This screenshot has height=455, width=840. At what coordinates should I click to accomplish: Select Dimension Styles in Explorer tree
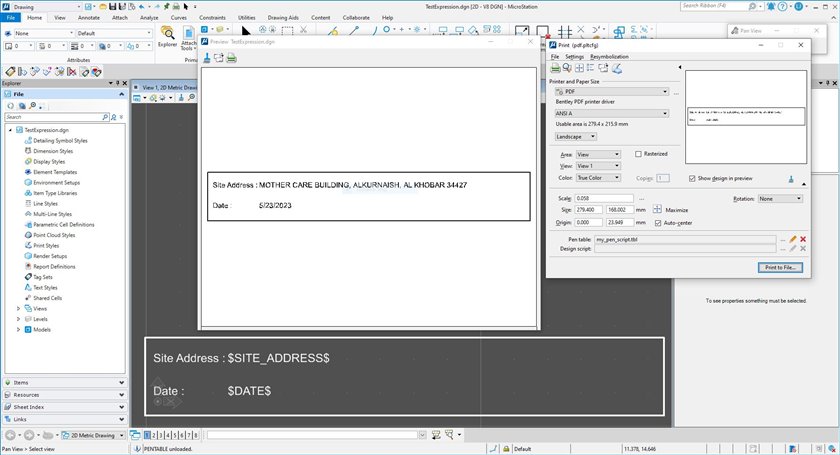[x=53, y=151]
